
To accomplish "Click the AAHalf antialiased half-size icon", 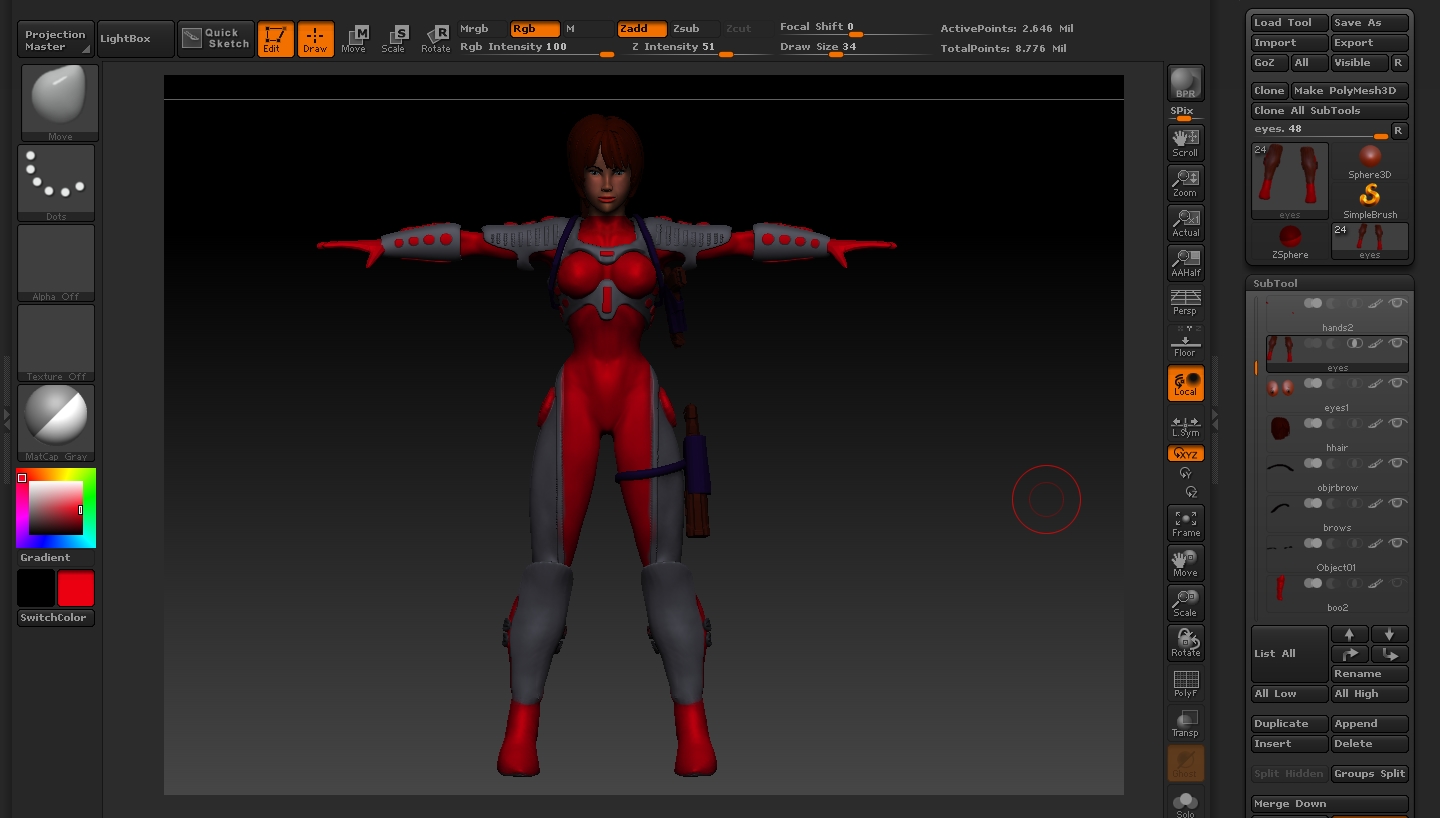I will point(1185,263).
